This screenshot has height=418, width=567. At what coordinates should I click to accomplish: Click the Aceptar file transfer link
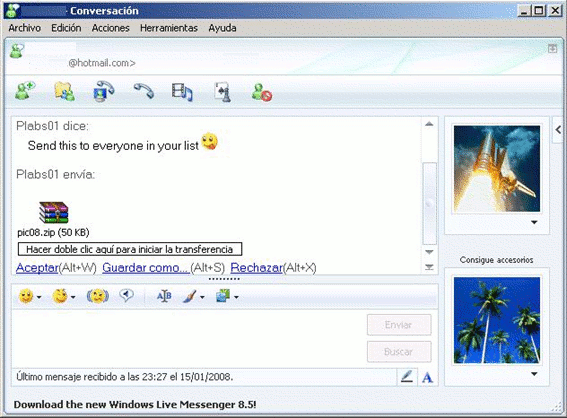pyautogui.click(x=37, y=268)
